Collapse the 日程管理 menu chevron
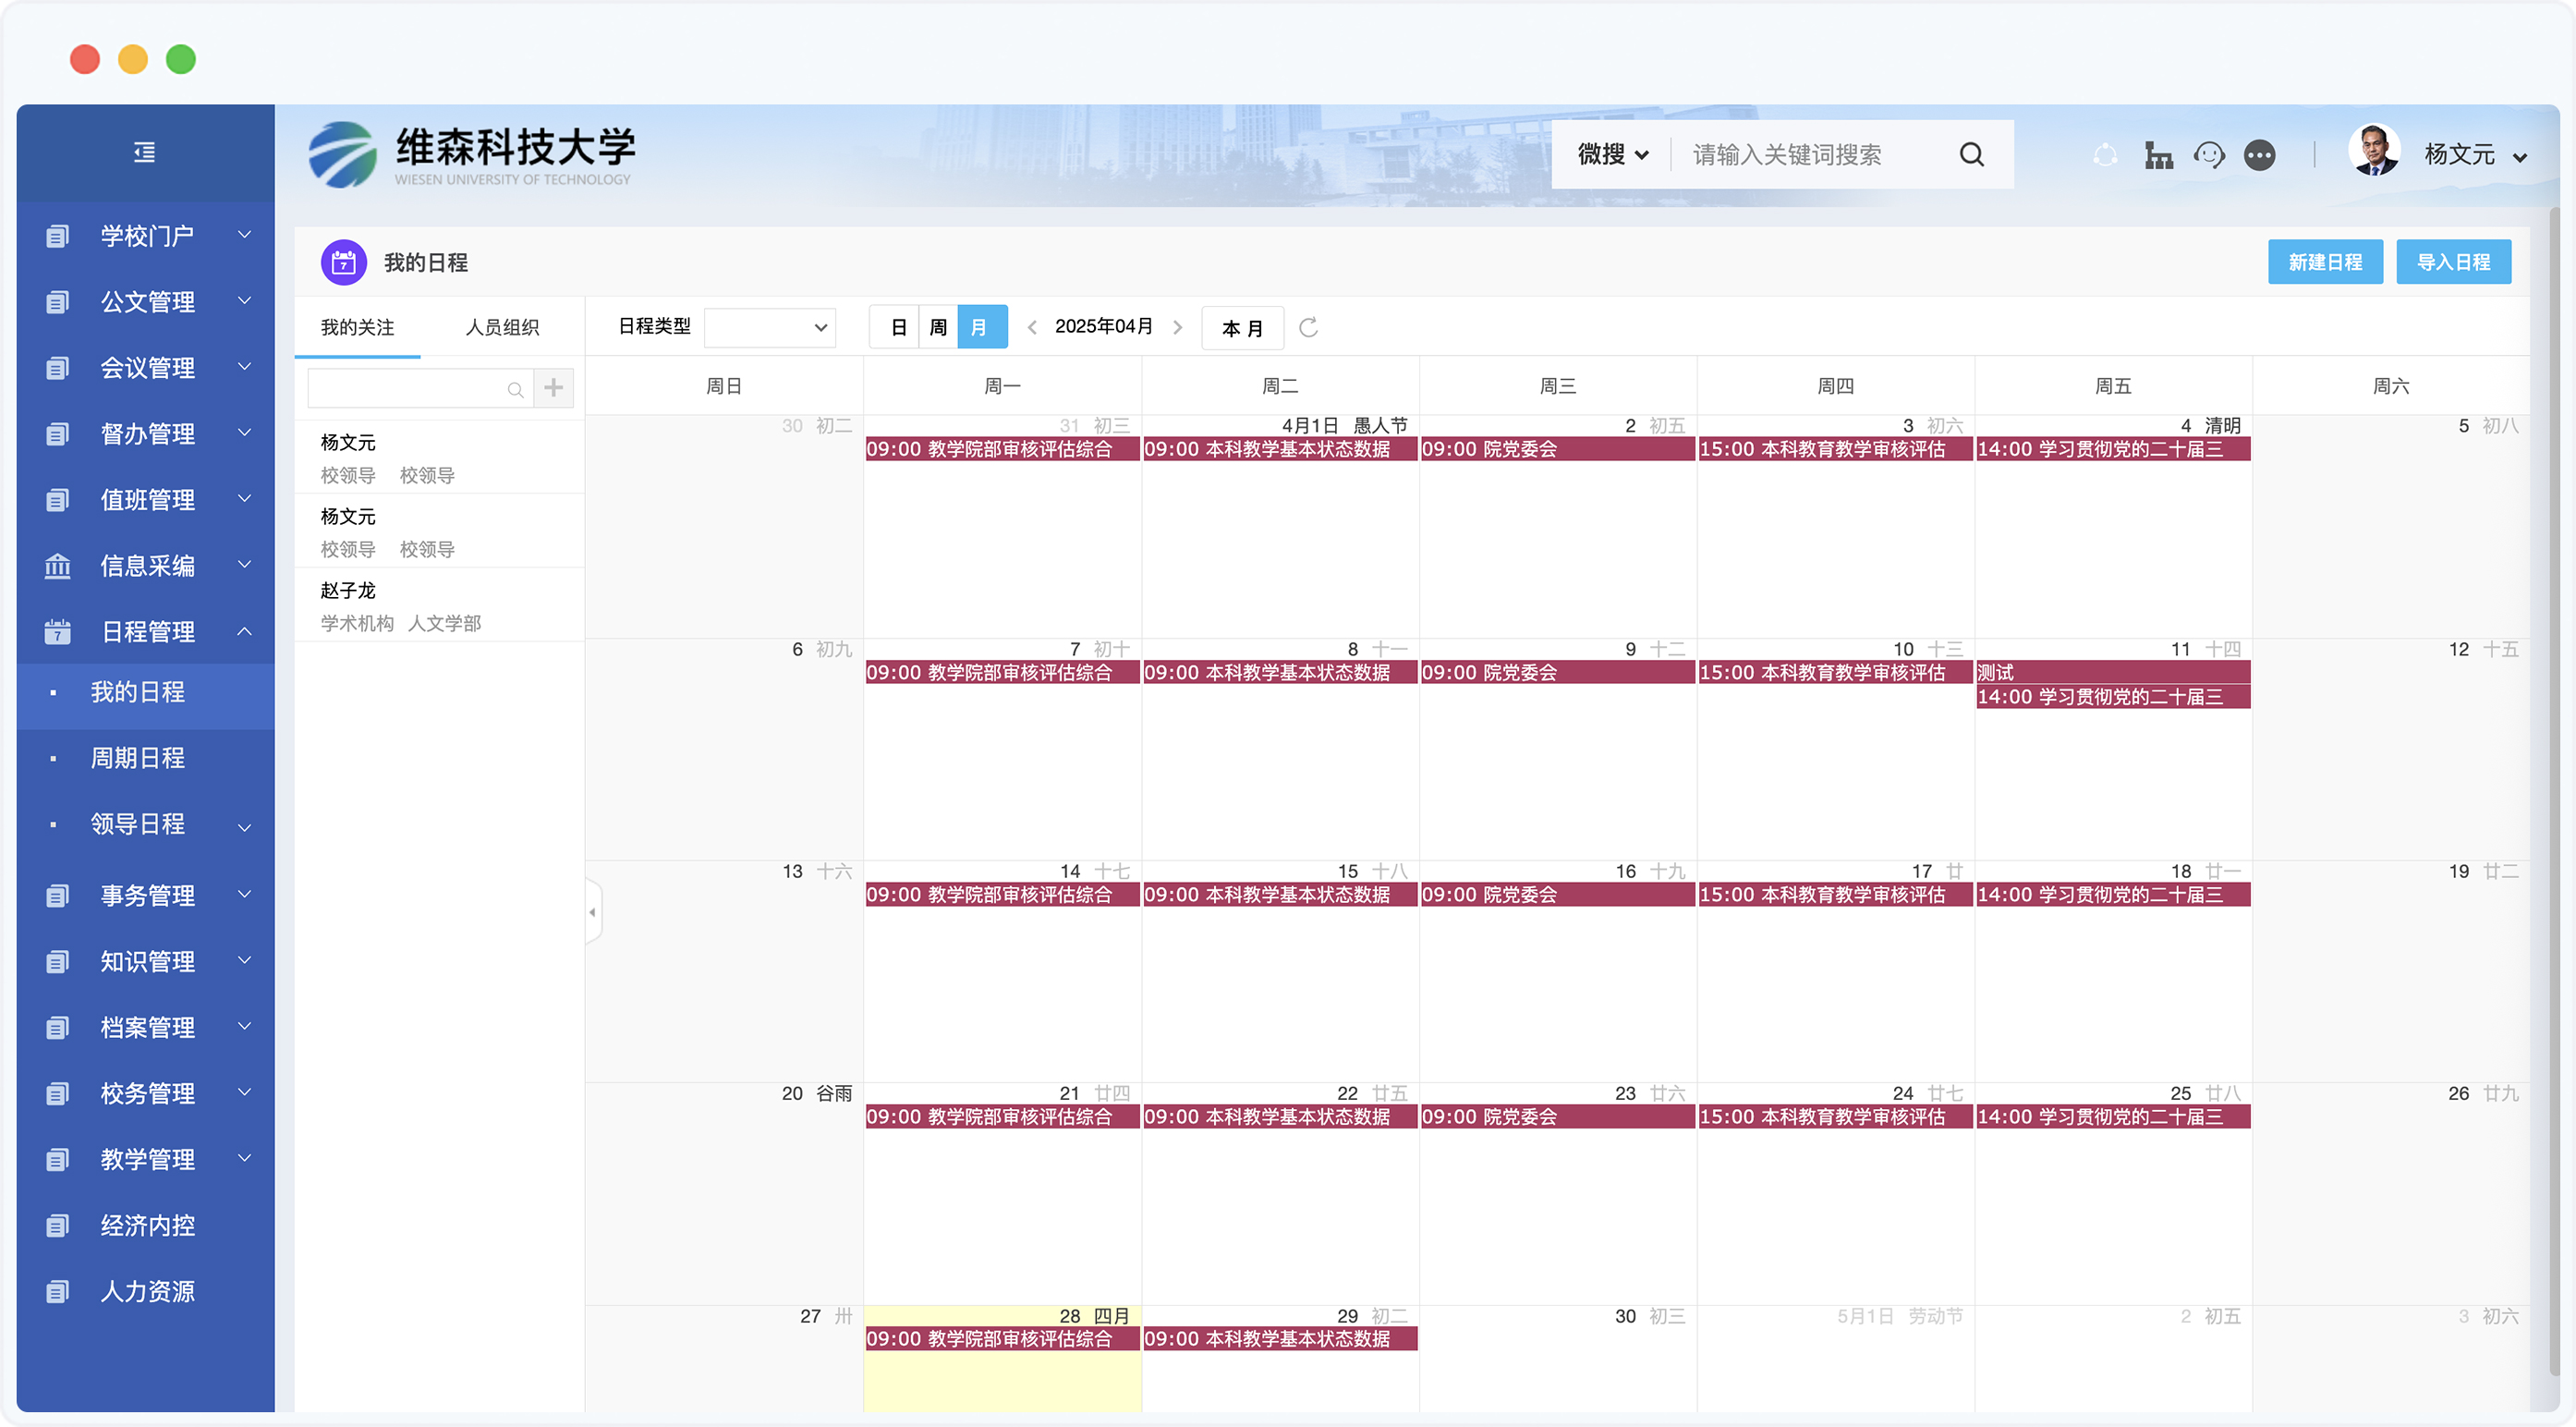This screenshot has height=1427, width=2576. 244,631
